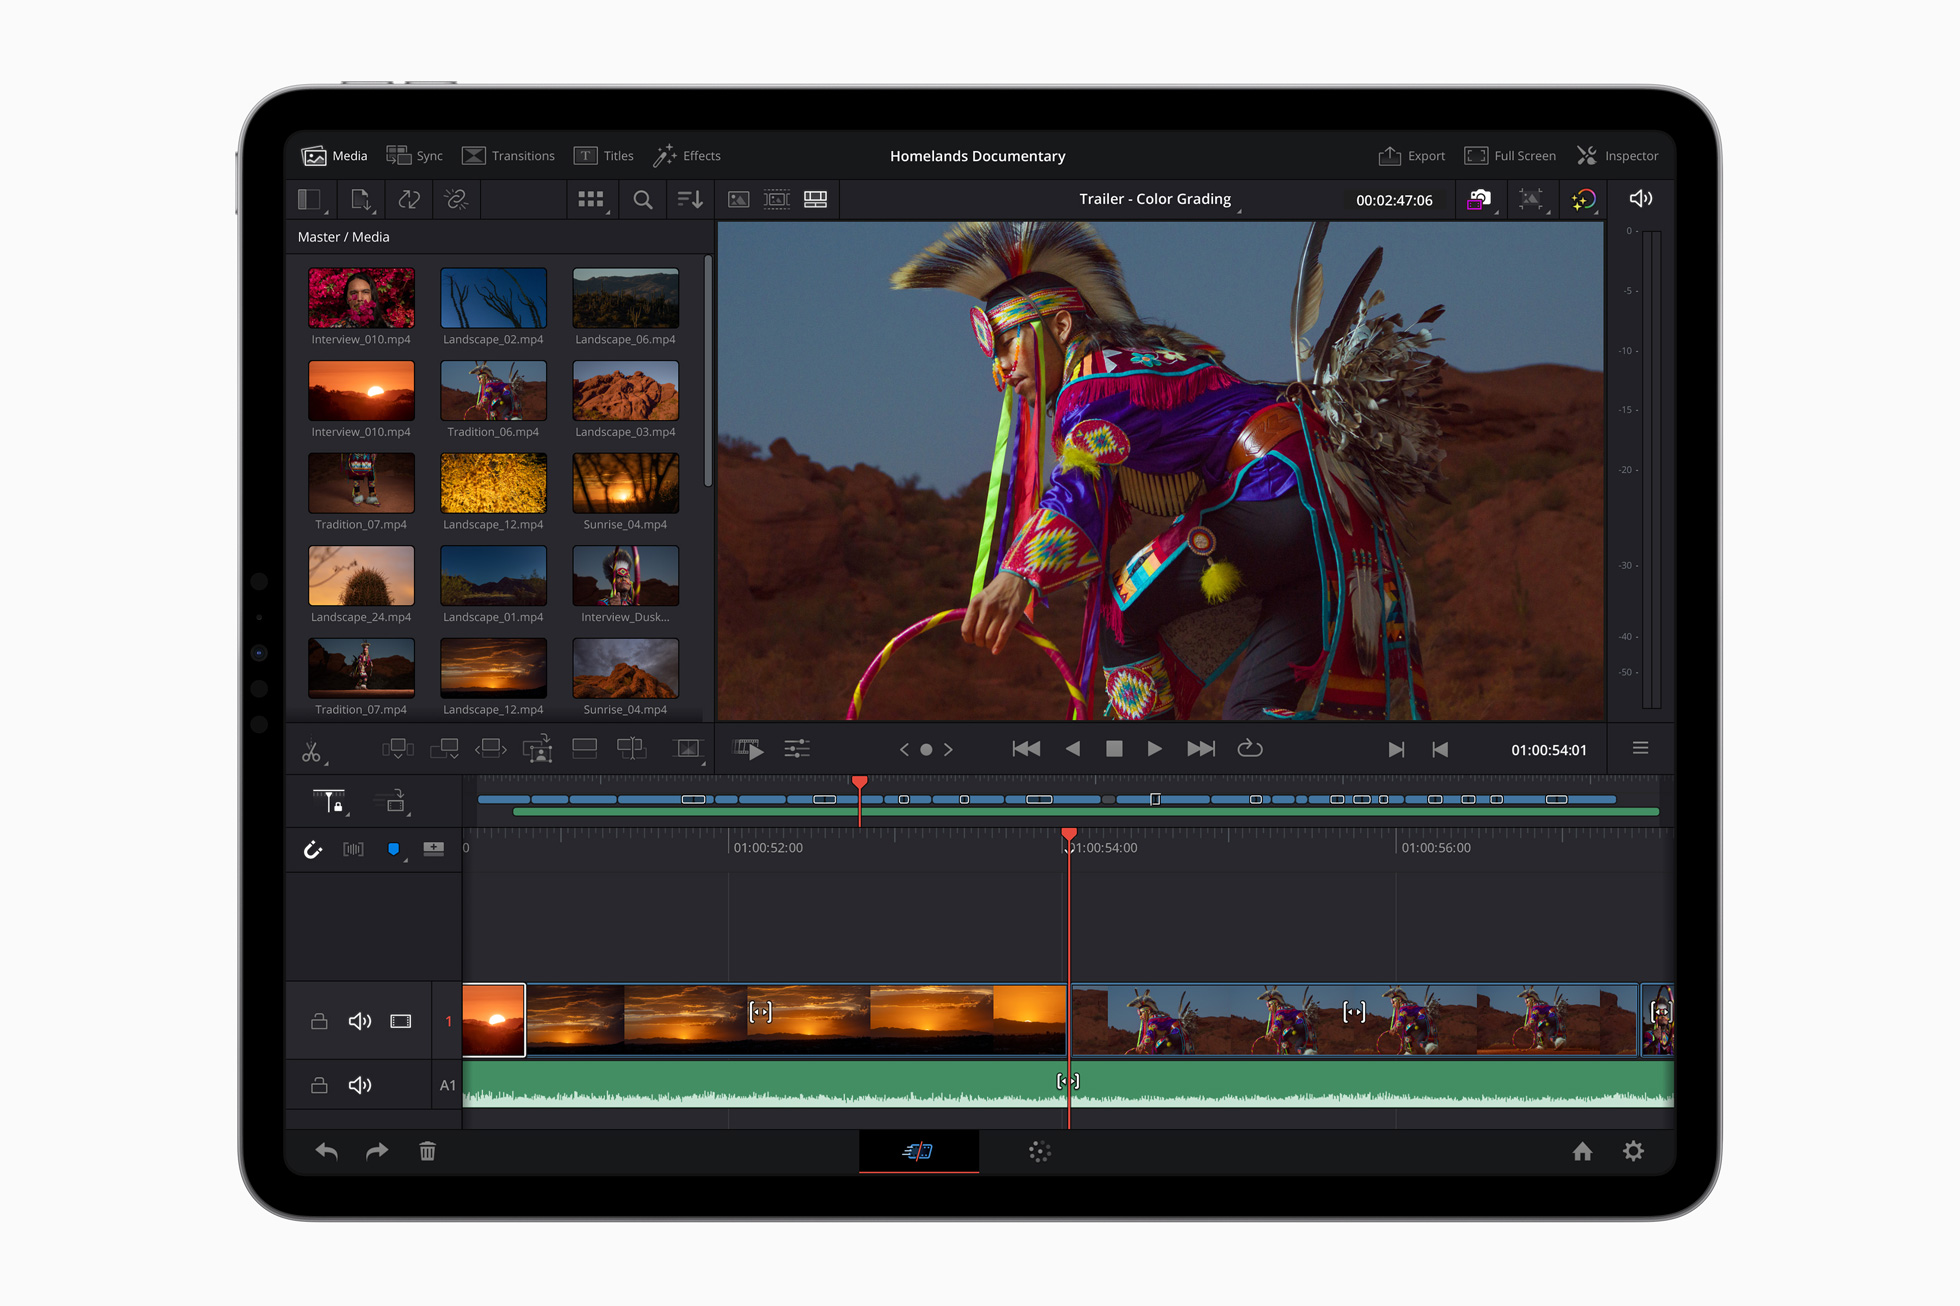Mute the A1 audio track

tap(360, 1087)
